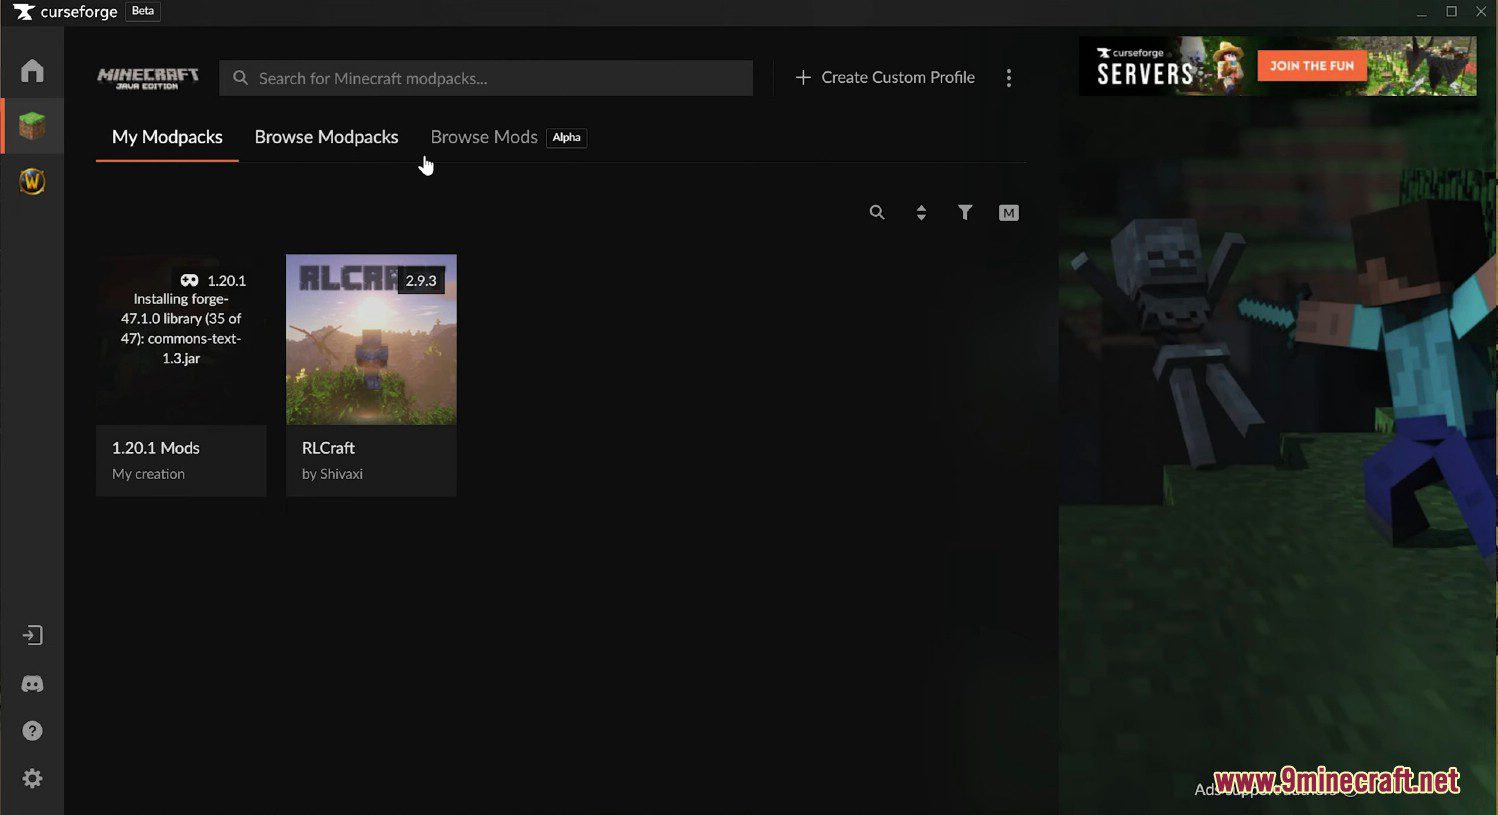Minimize the CurseForge window
The image size is (1498, 815).
pos(1422,12)
